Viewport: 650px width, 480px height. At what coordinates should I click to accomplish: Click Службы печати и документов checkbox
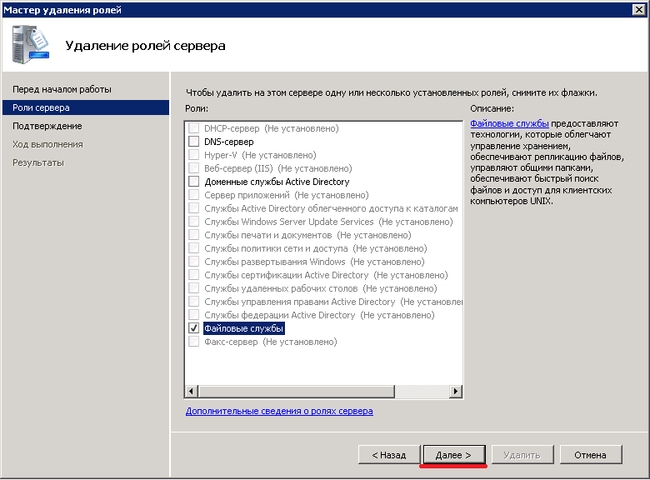point(194,235)
